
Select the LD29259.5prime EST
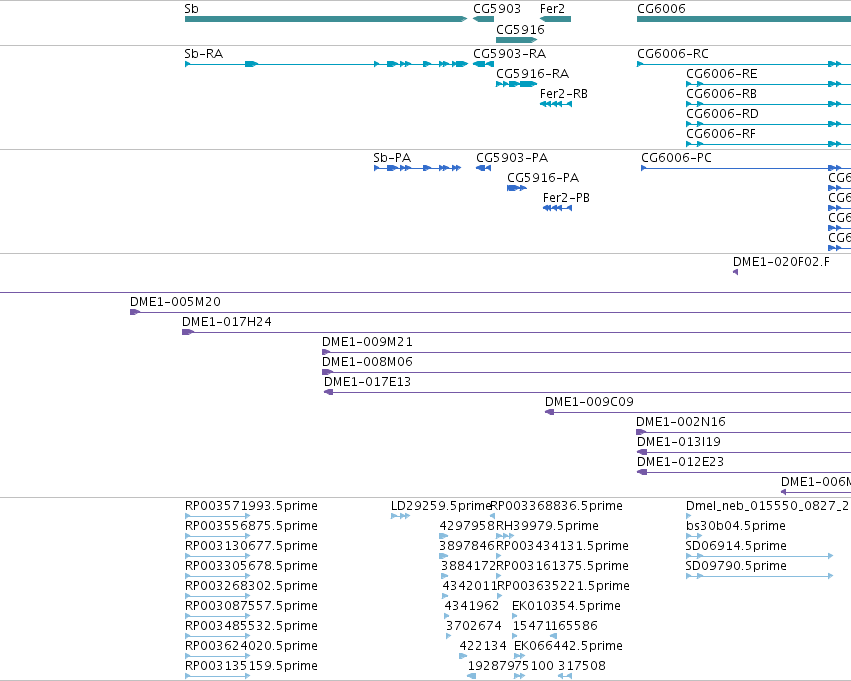point(401,516)
